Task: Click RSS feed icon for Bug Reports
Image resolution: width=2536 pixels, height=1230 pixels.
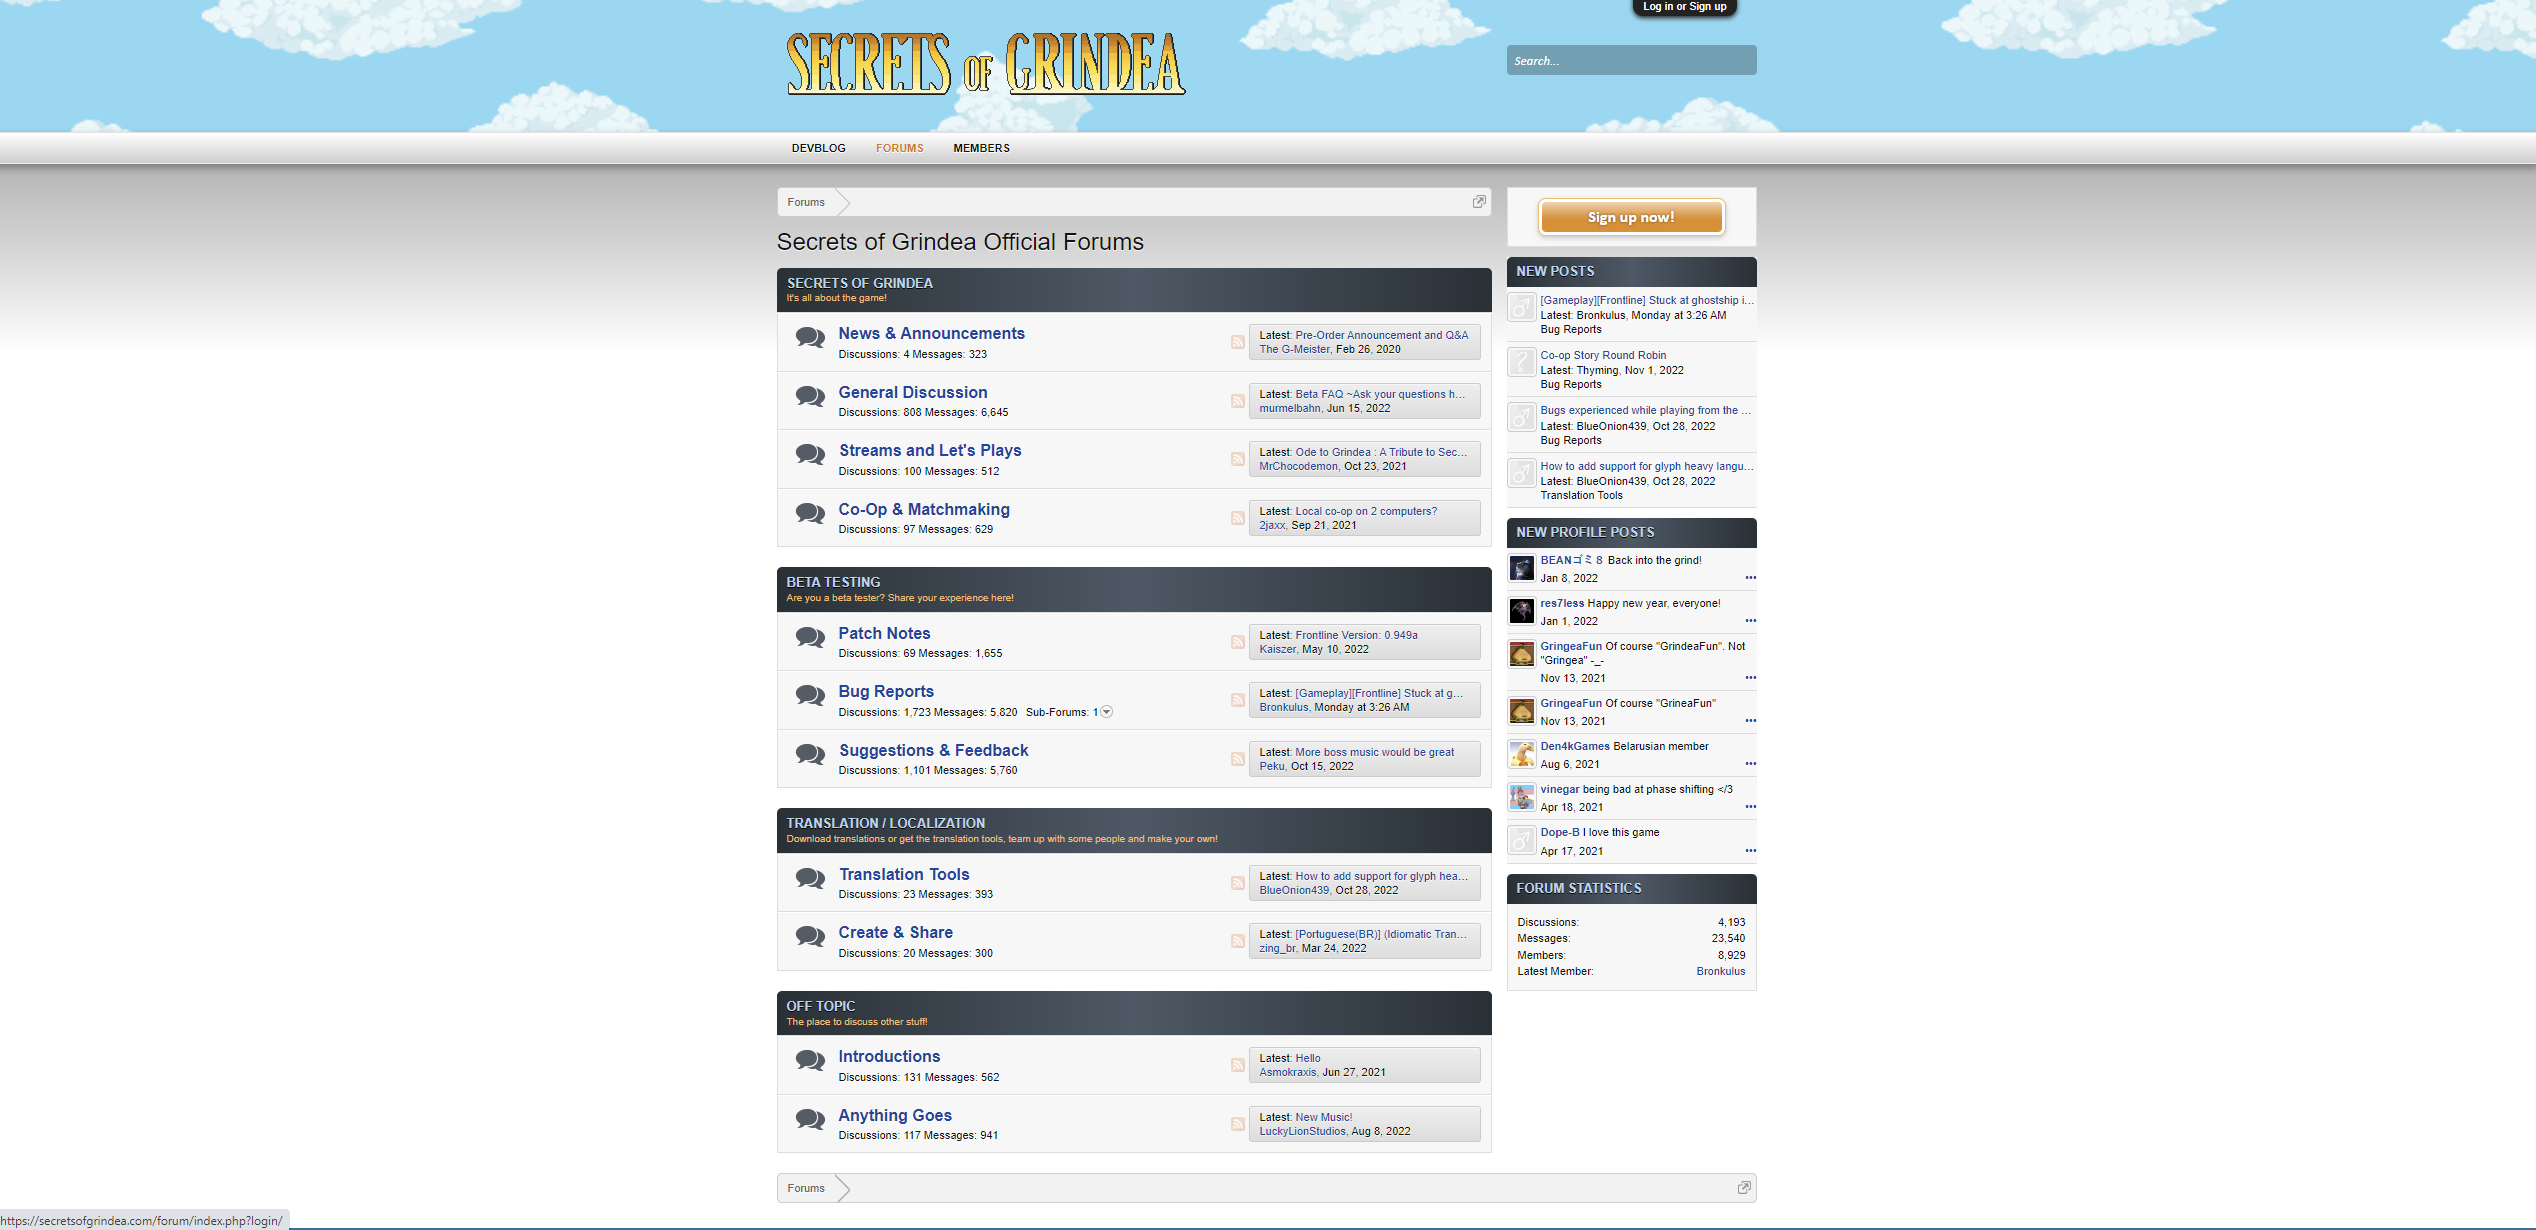Action: point(1237,700)
